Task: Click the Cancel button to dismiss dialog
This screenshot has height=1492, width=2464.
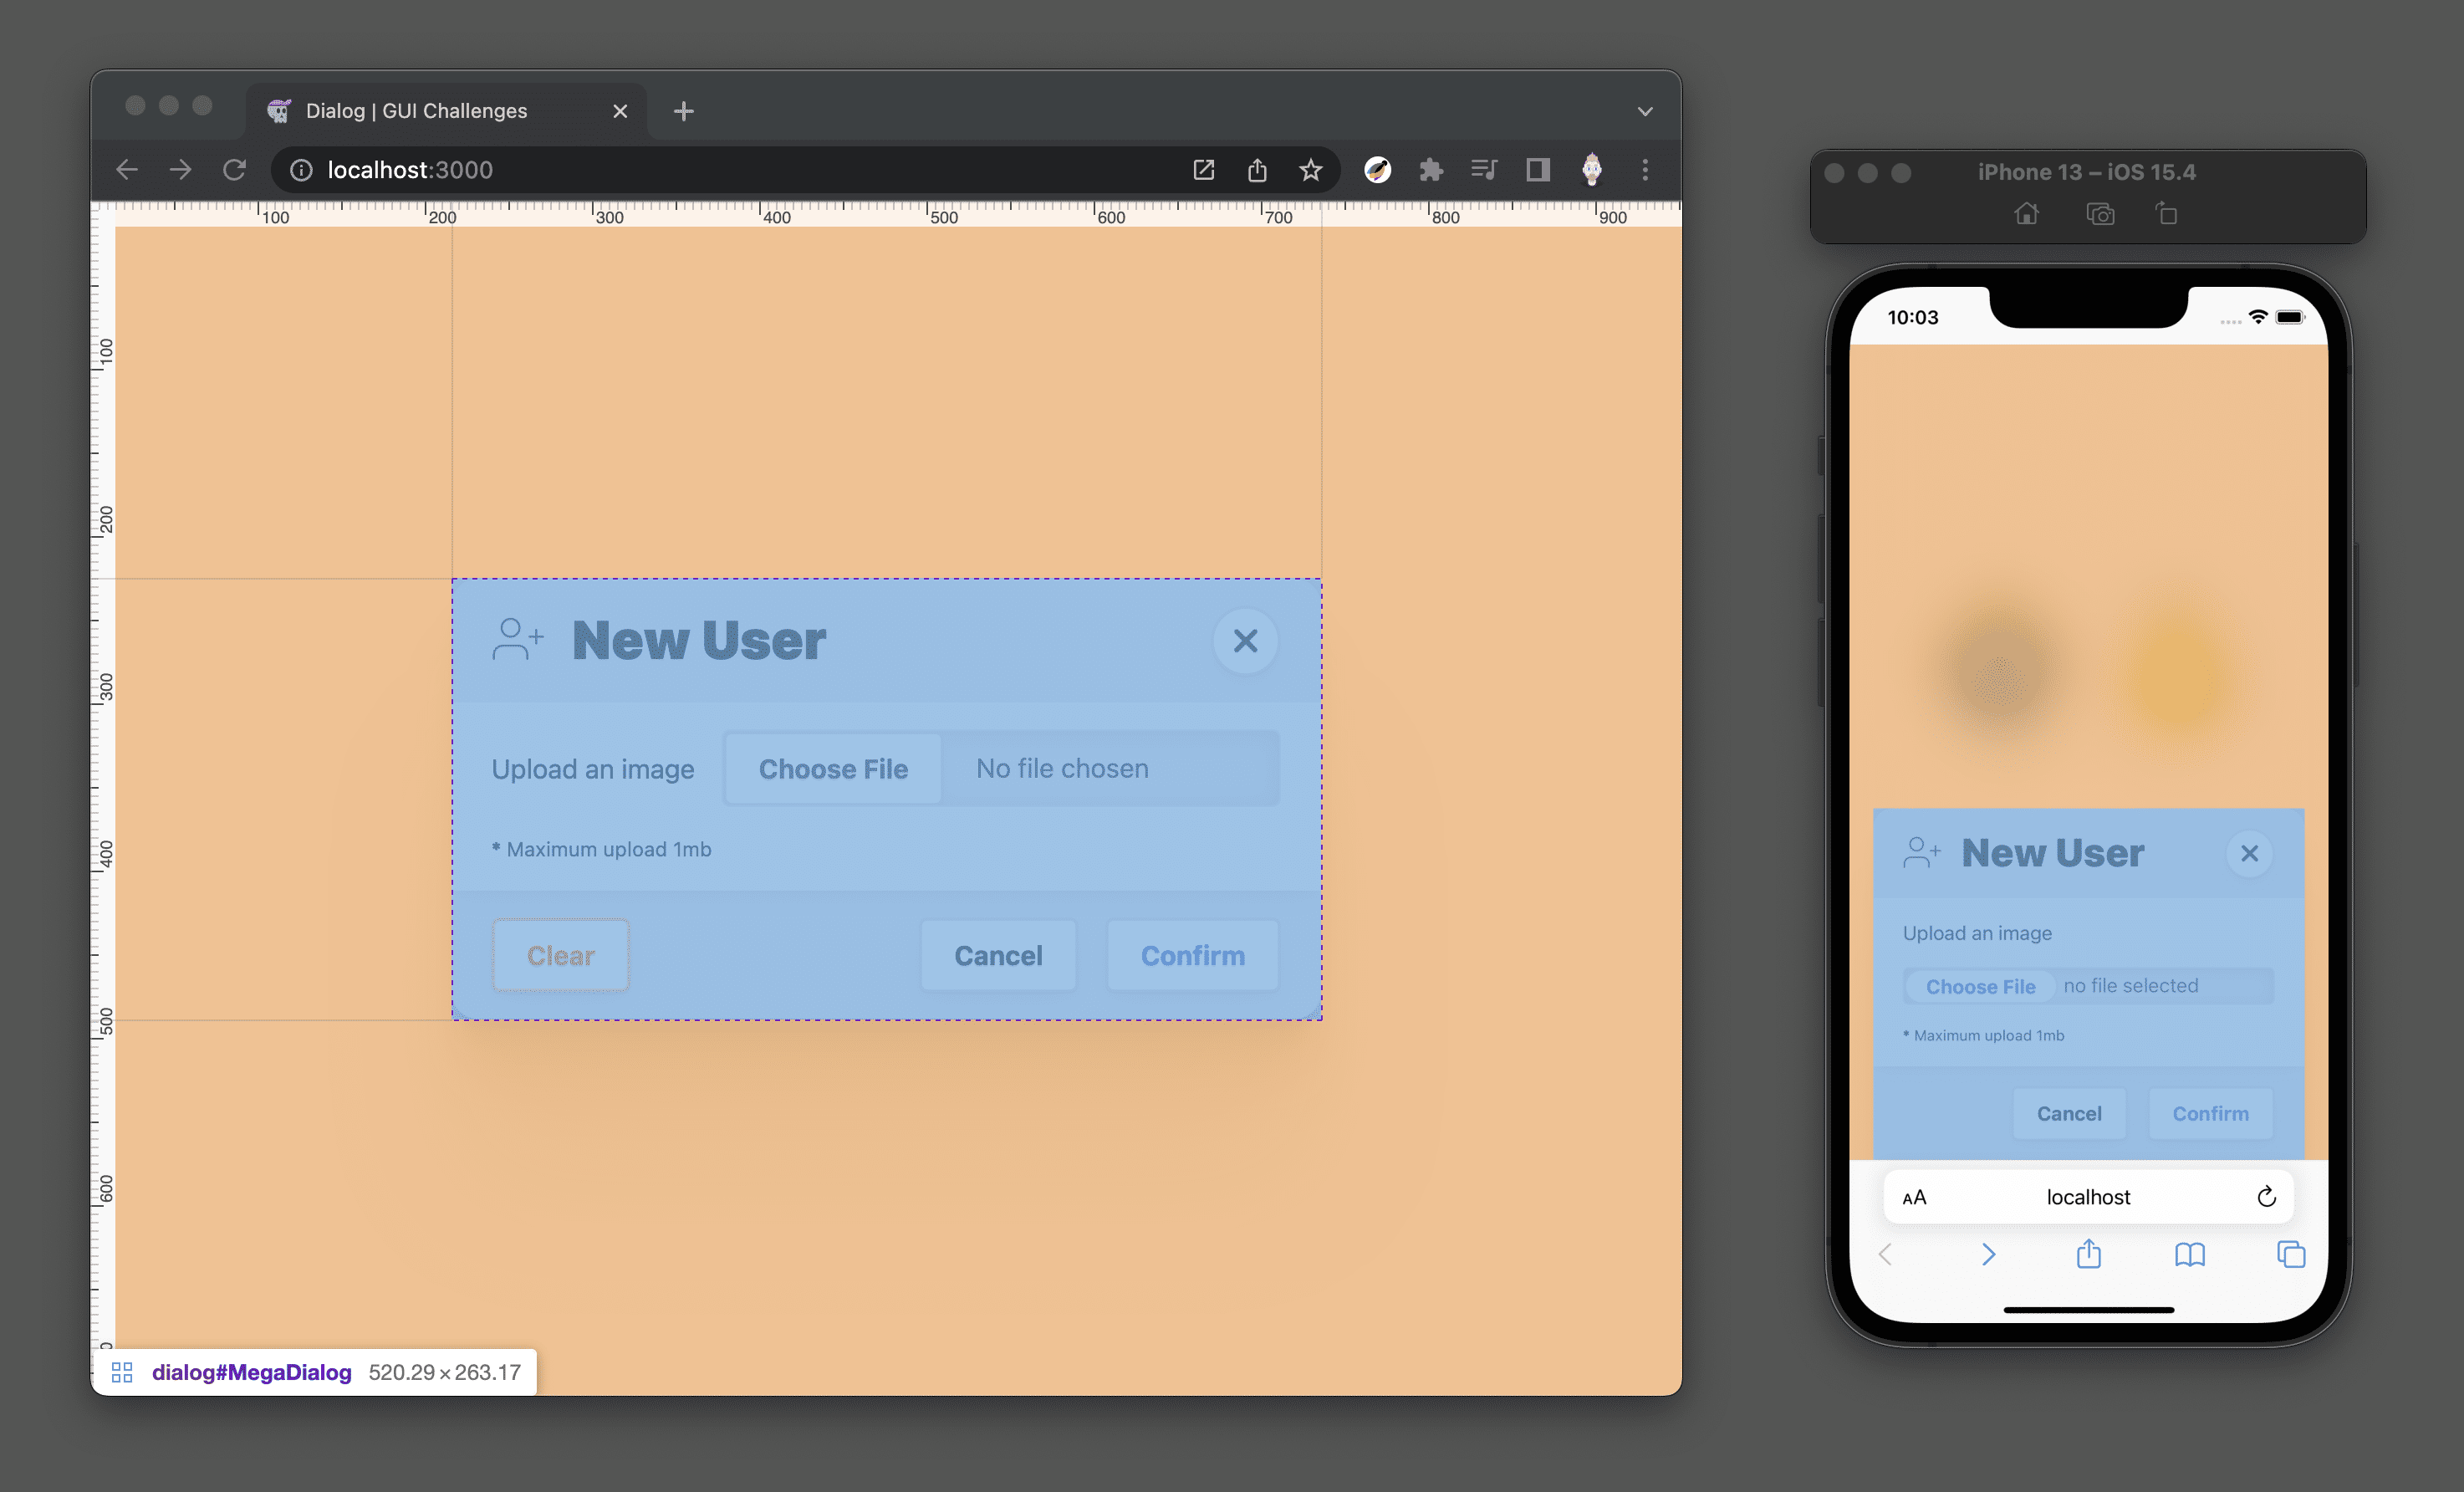Action: click(998, 955)
